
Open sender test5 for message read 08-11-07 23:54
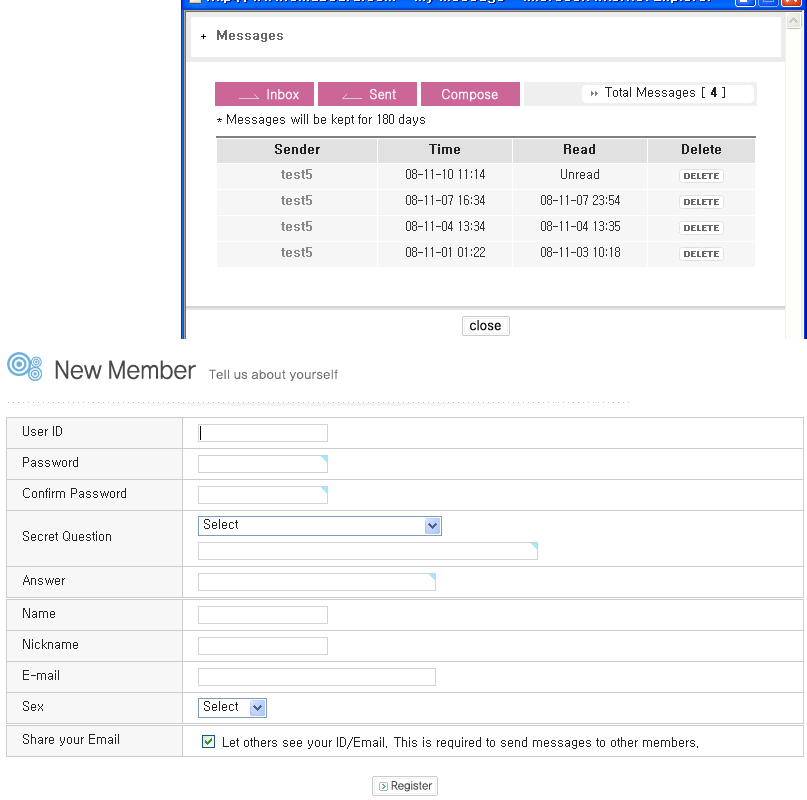[x=296, y=201]
